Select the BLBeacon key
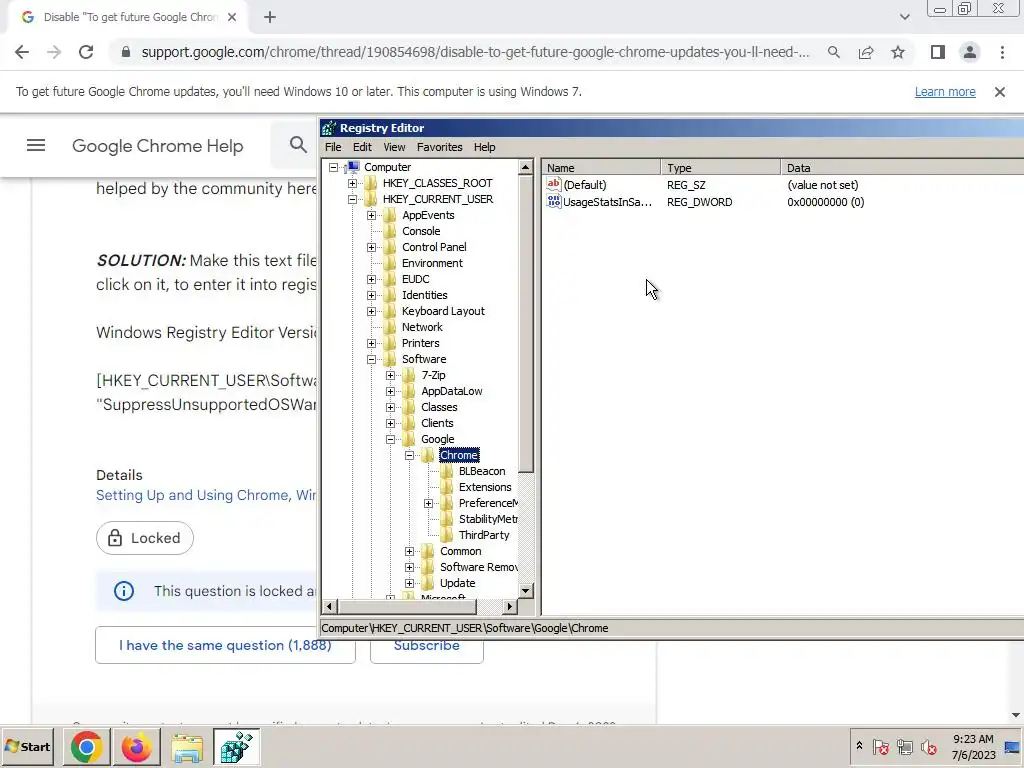 [482, 471]
